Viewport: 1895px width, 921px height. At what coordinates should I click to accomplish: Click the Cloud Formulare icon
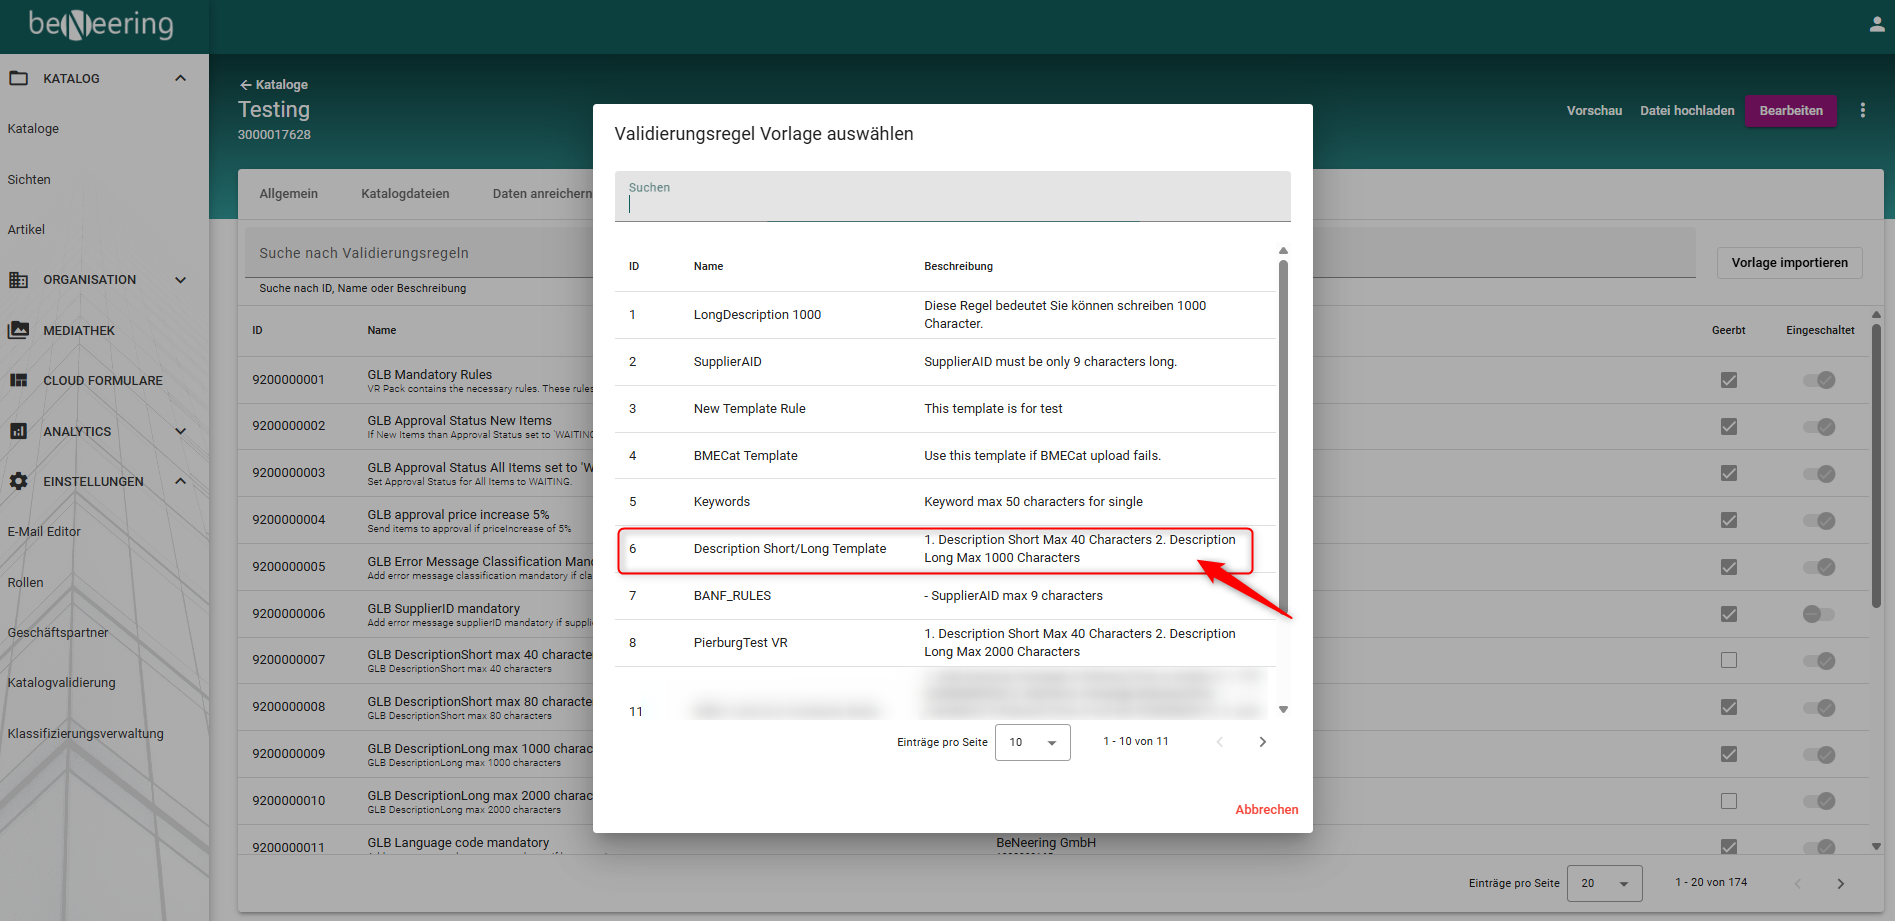pyautogui.click(x=19, y=380)
